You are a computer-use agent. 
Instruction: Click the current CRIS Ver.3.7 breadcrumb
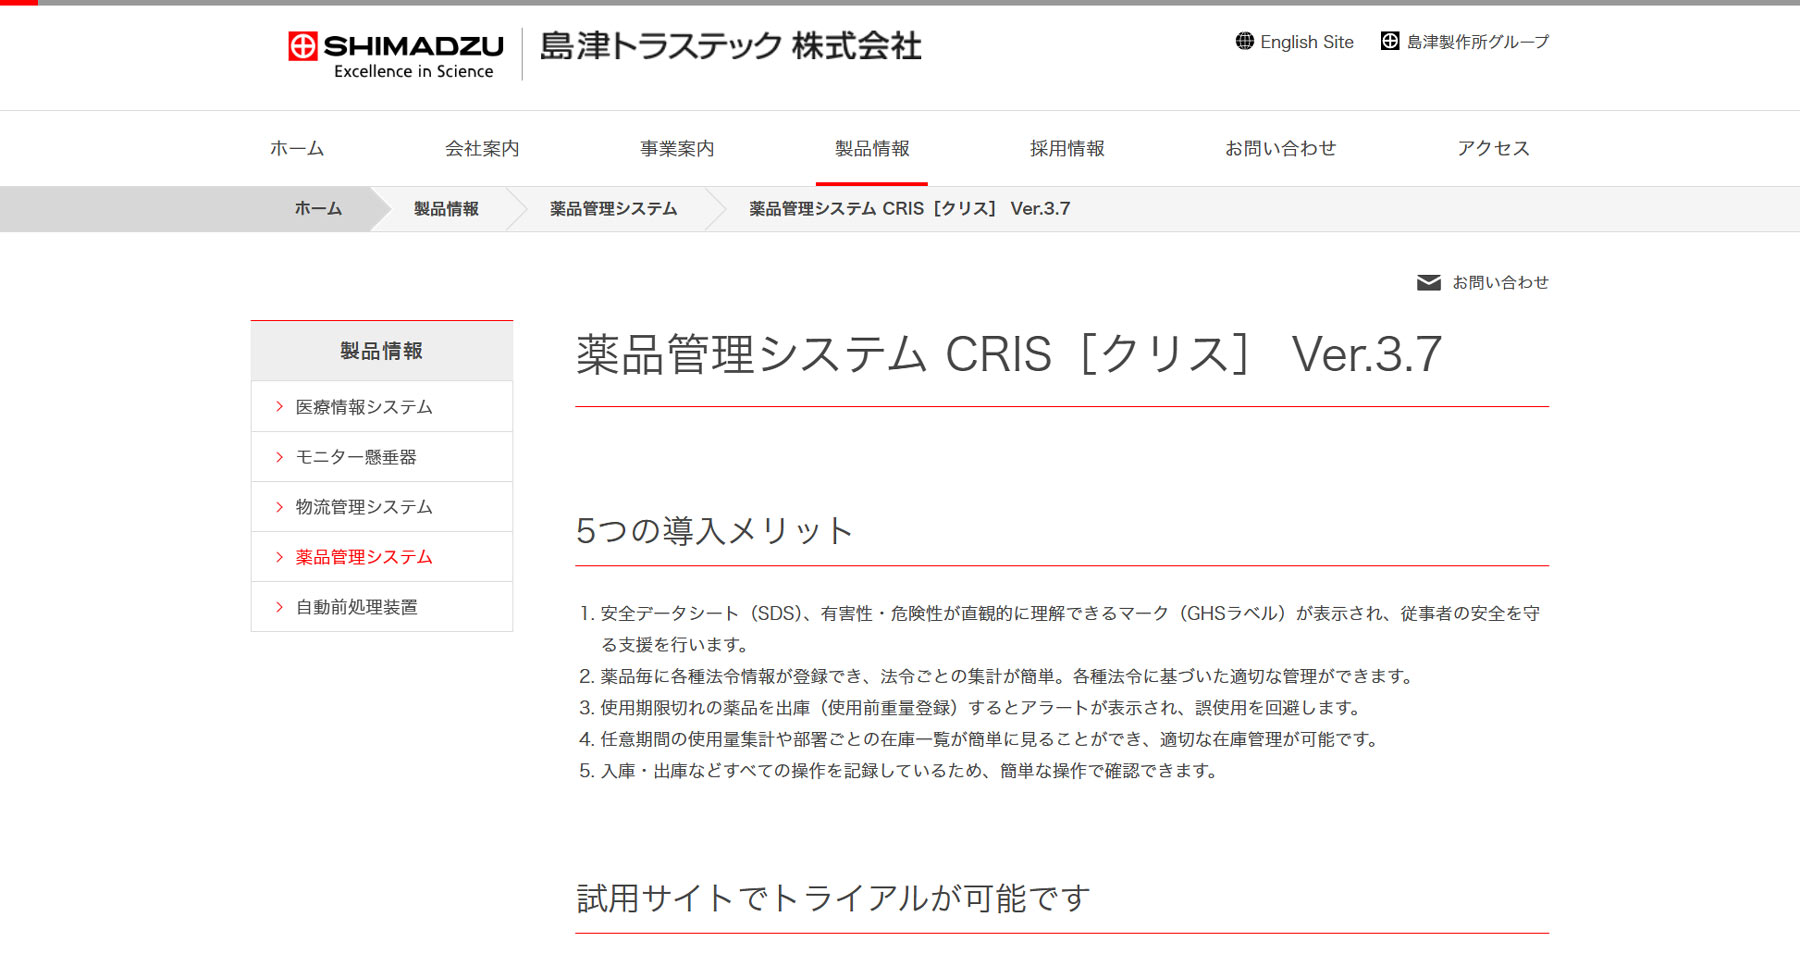pos(909,209)
